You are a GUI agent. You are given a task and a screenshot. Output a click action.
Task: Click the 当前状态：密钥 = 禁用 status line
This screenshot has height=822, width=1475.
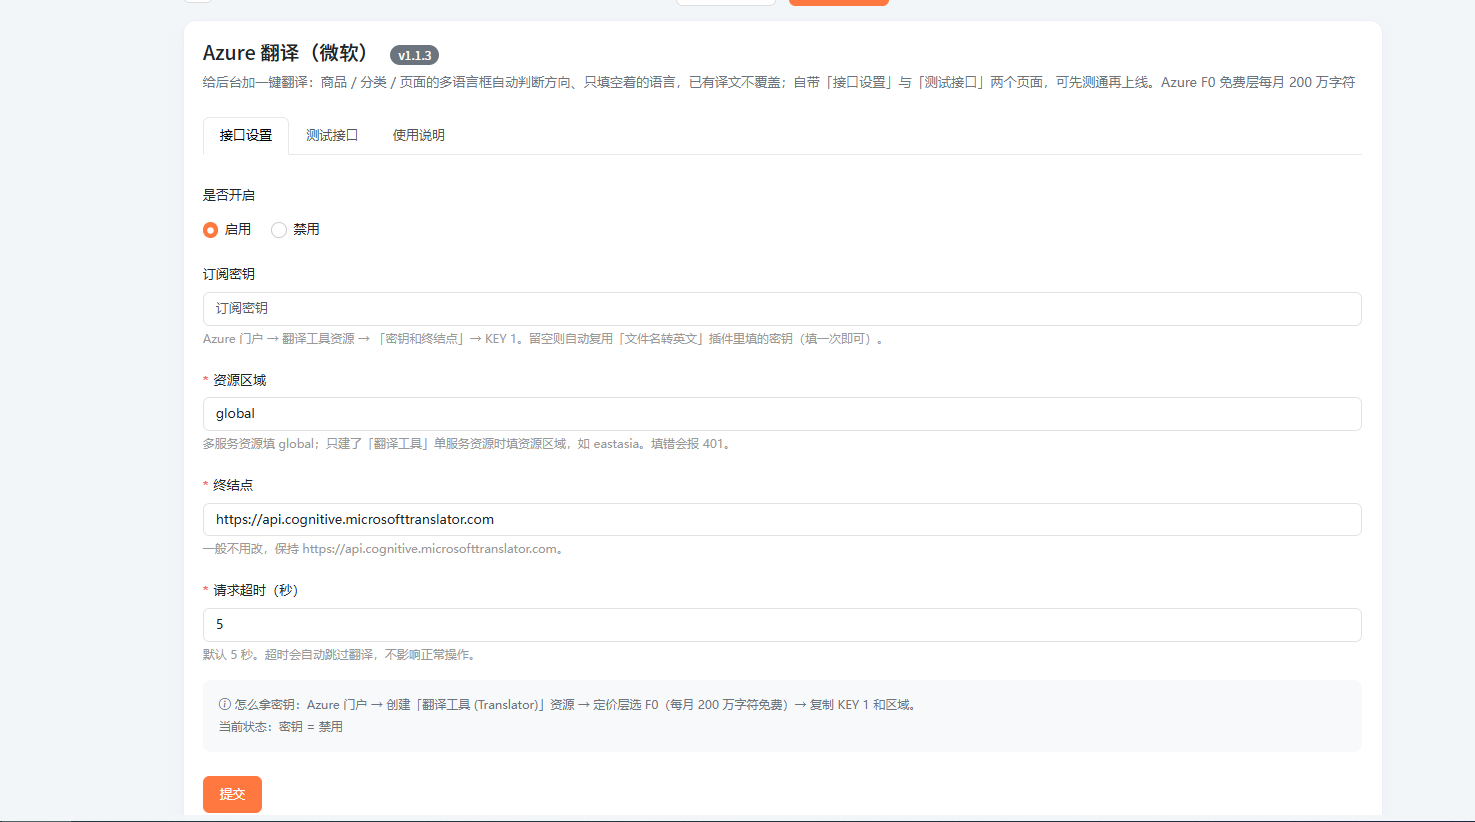[281, 727]
